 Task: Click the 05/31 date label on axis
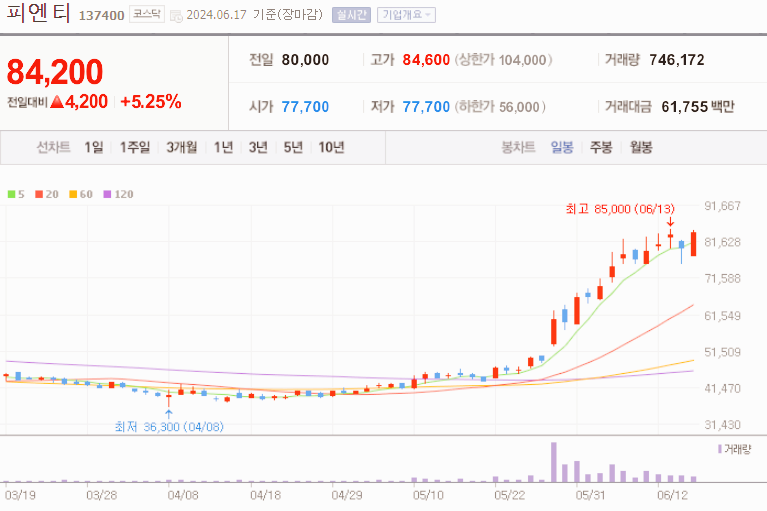click(590, 495)
